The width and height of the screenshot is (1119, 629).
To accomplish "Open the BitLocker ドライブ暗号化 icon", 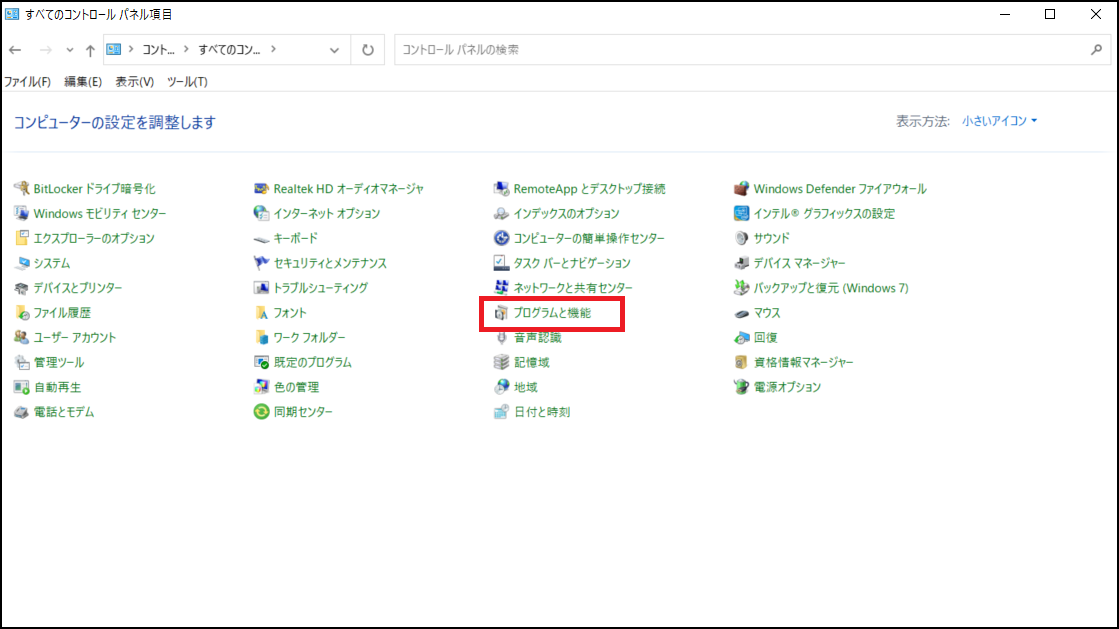I will click(x=21, y=188).
